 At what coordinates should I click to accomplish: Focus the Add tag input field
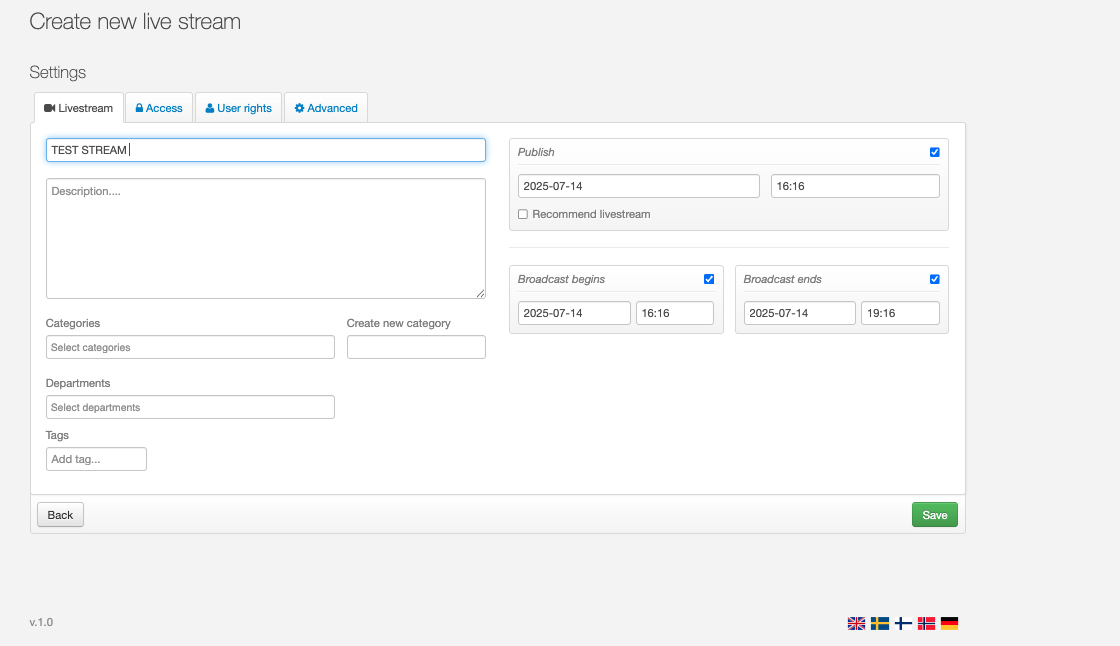pyautogui.click(x=96, y=459)
